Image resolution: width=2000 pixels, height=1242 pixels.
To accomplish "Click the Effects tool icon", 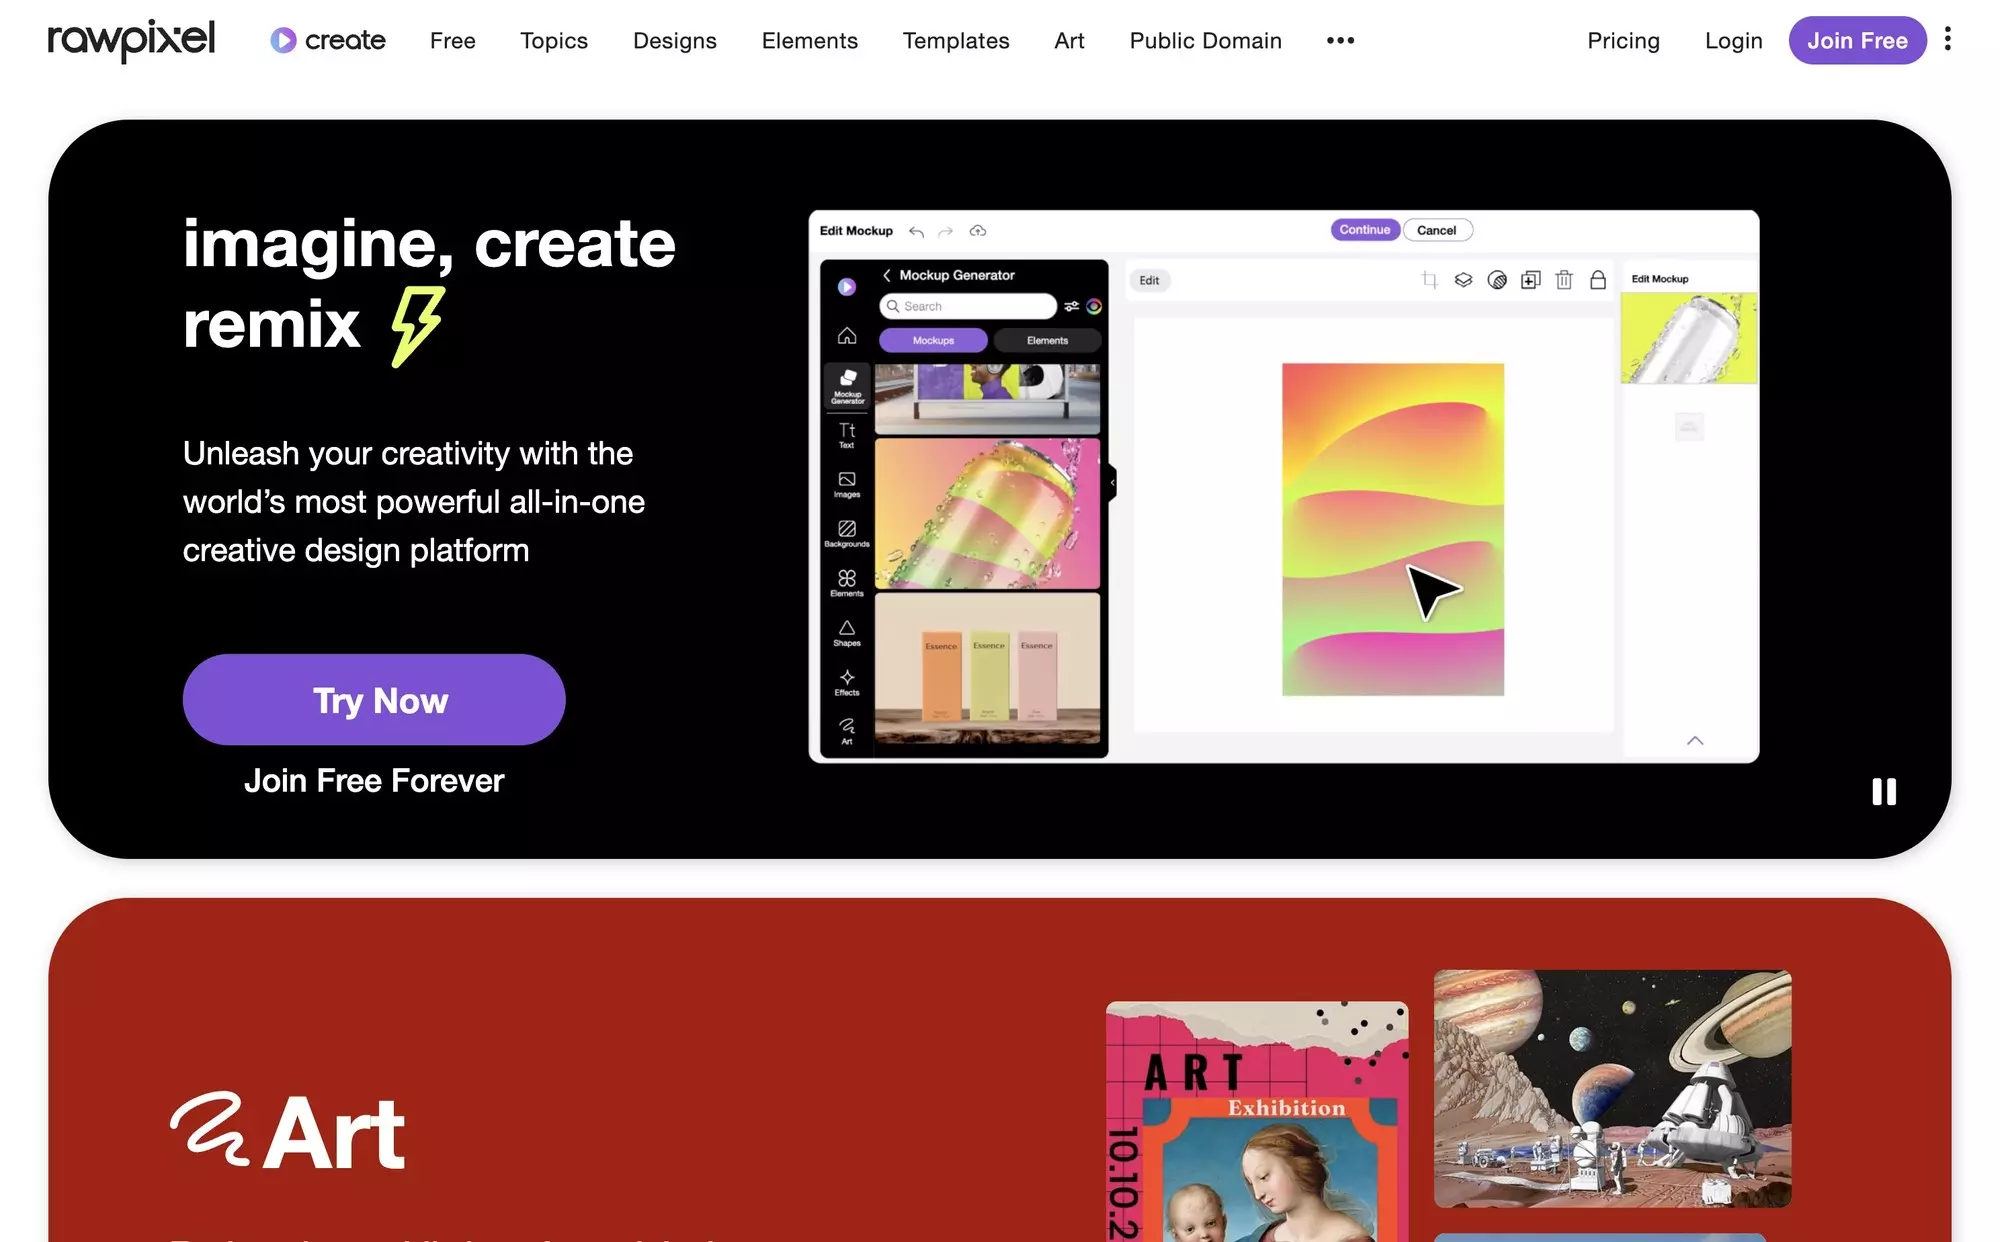I will click(x=846, y=682).
